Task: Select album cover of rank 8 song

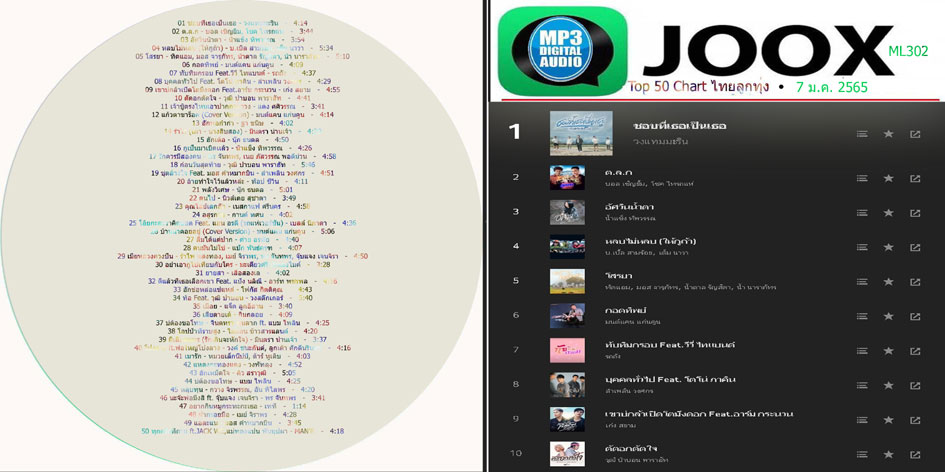Action: 567,385
